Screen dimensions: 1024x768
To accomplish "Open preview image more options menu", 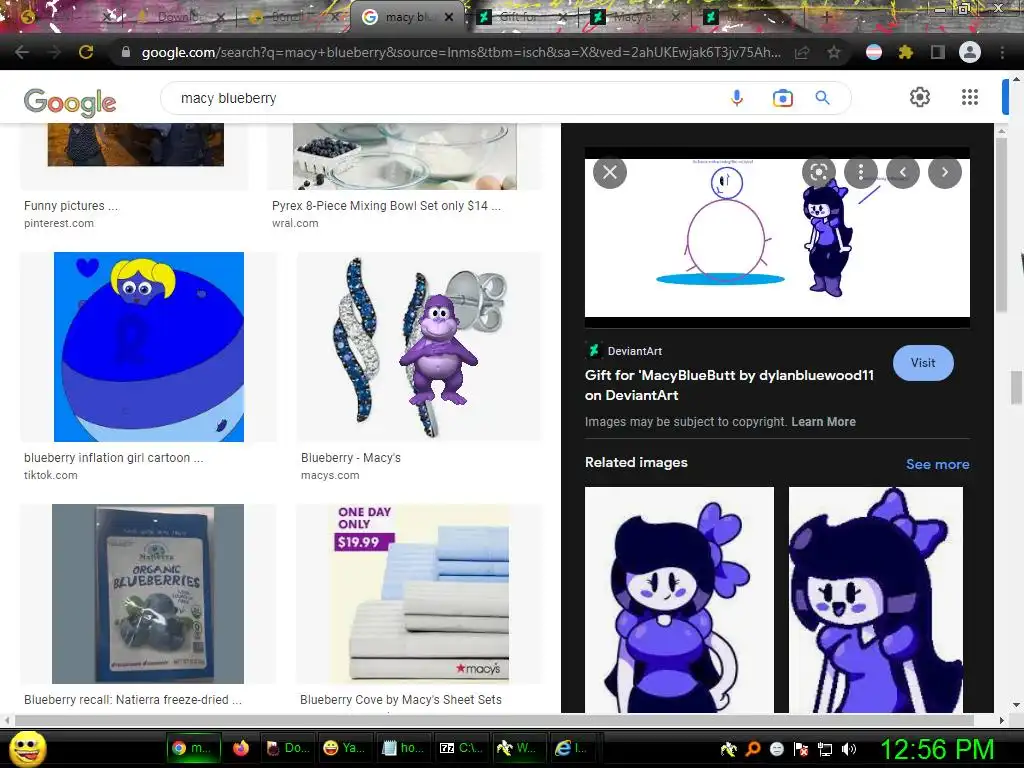I will click(x=861, y=172).
